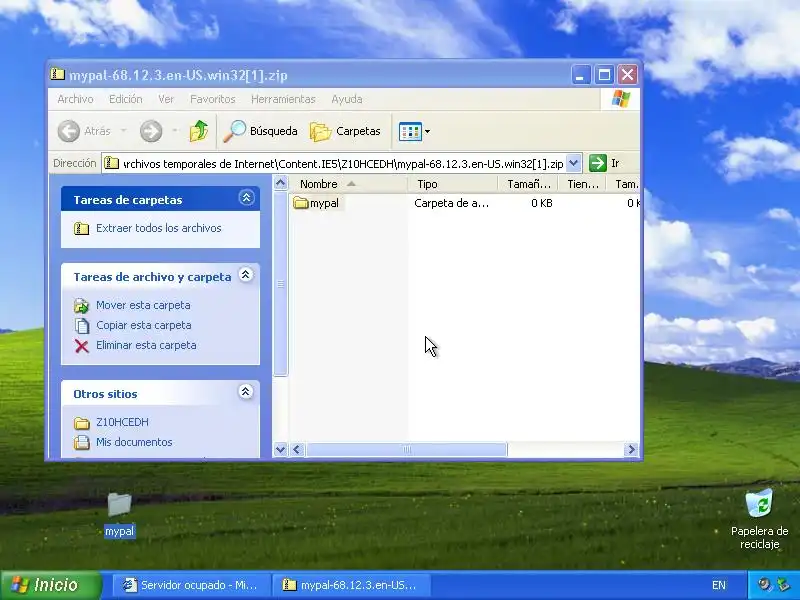Open the Edición menu

(126, 99)
